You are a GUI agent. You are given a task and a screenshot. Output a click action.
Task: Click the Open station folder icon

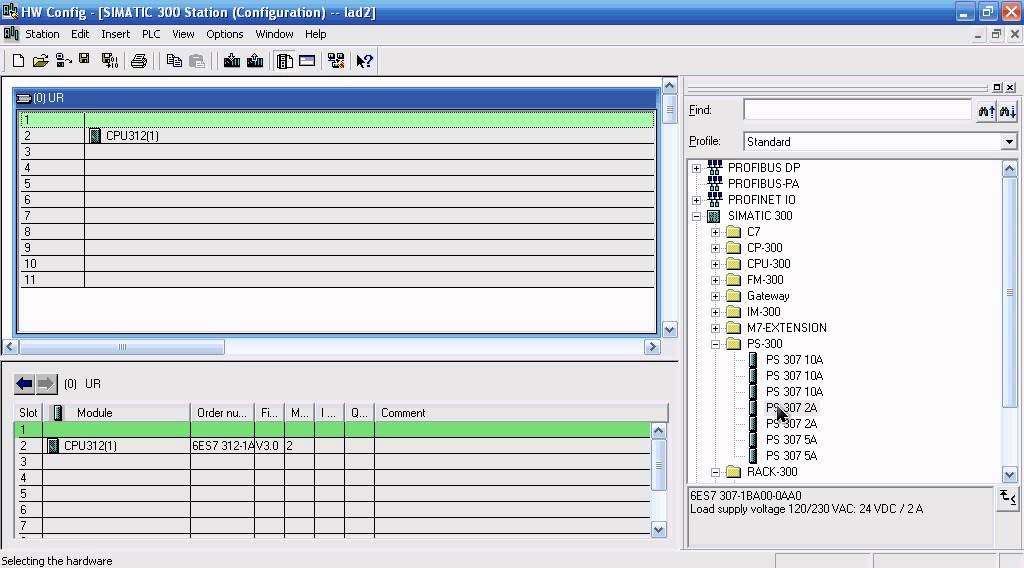[x=40, y=61]
